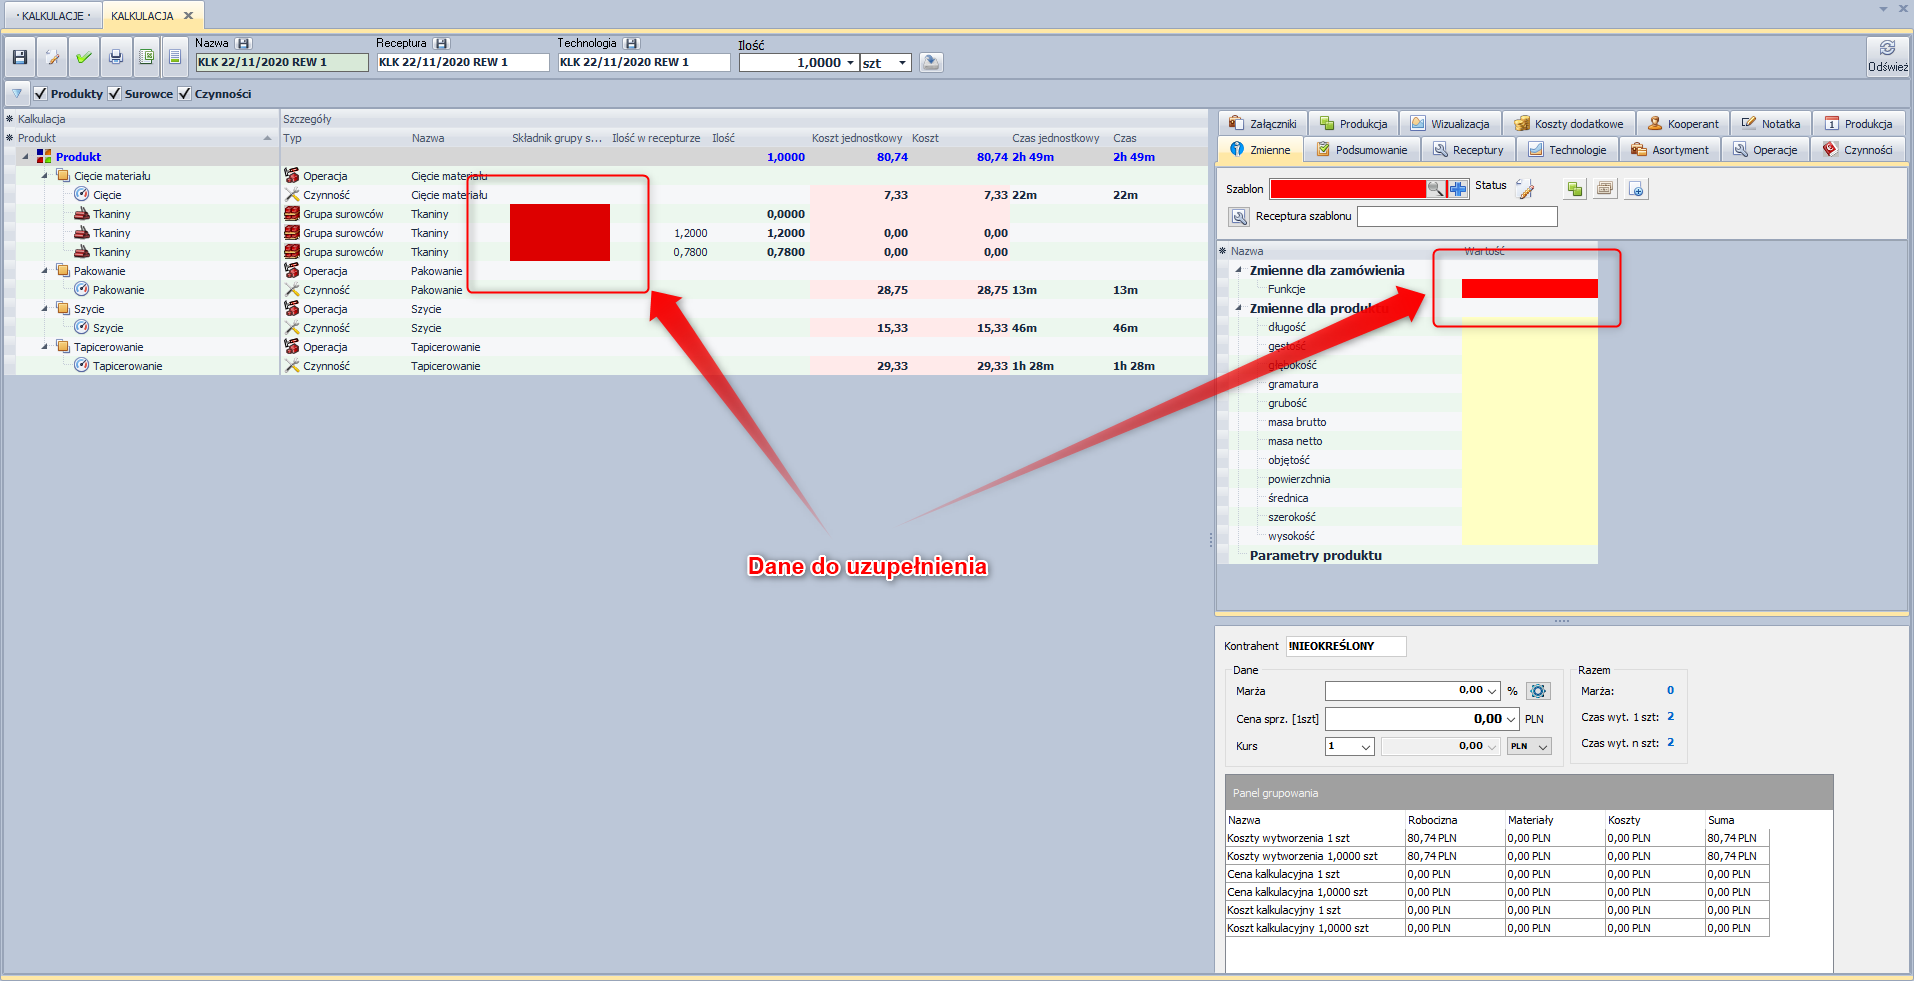Switch to the Podsumowanie tab
Screen dimensions: 1914x981
pos(1362,150)
